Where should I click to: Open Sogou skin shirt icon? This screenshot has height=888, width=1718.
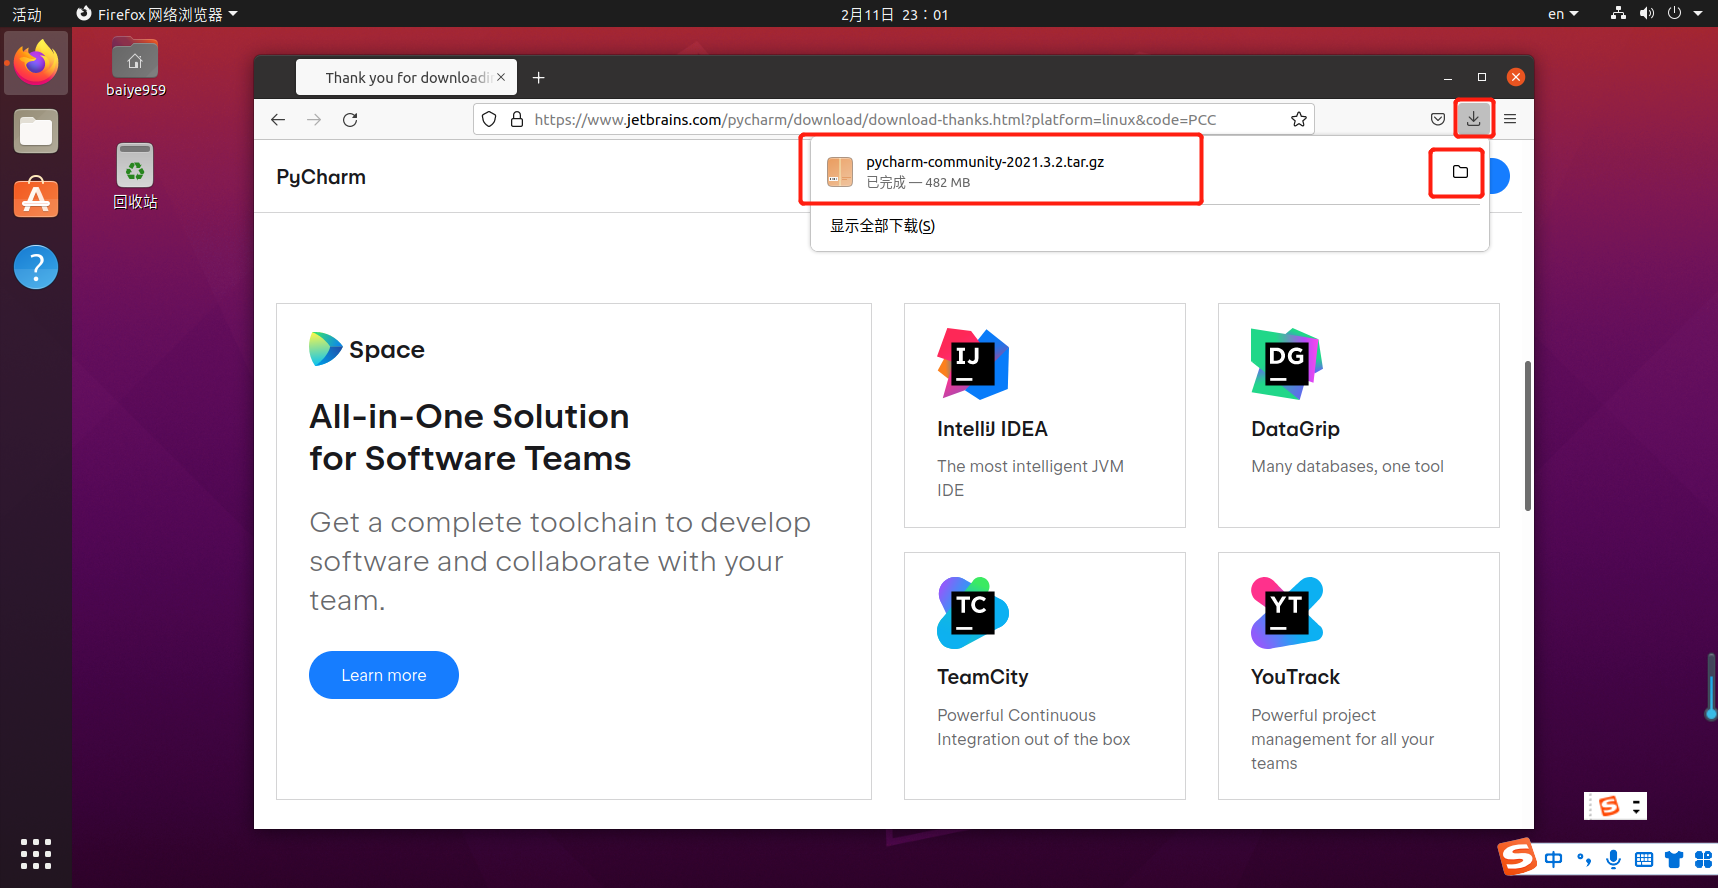click(1674, 859)
